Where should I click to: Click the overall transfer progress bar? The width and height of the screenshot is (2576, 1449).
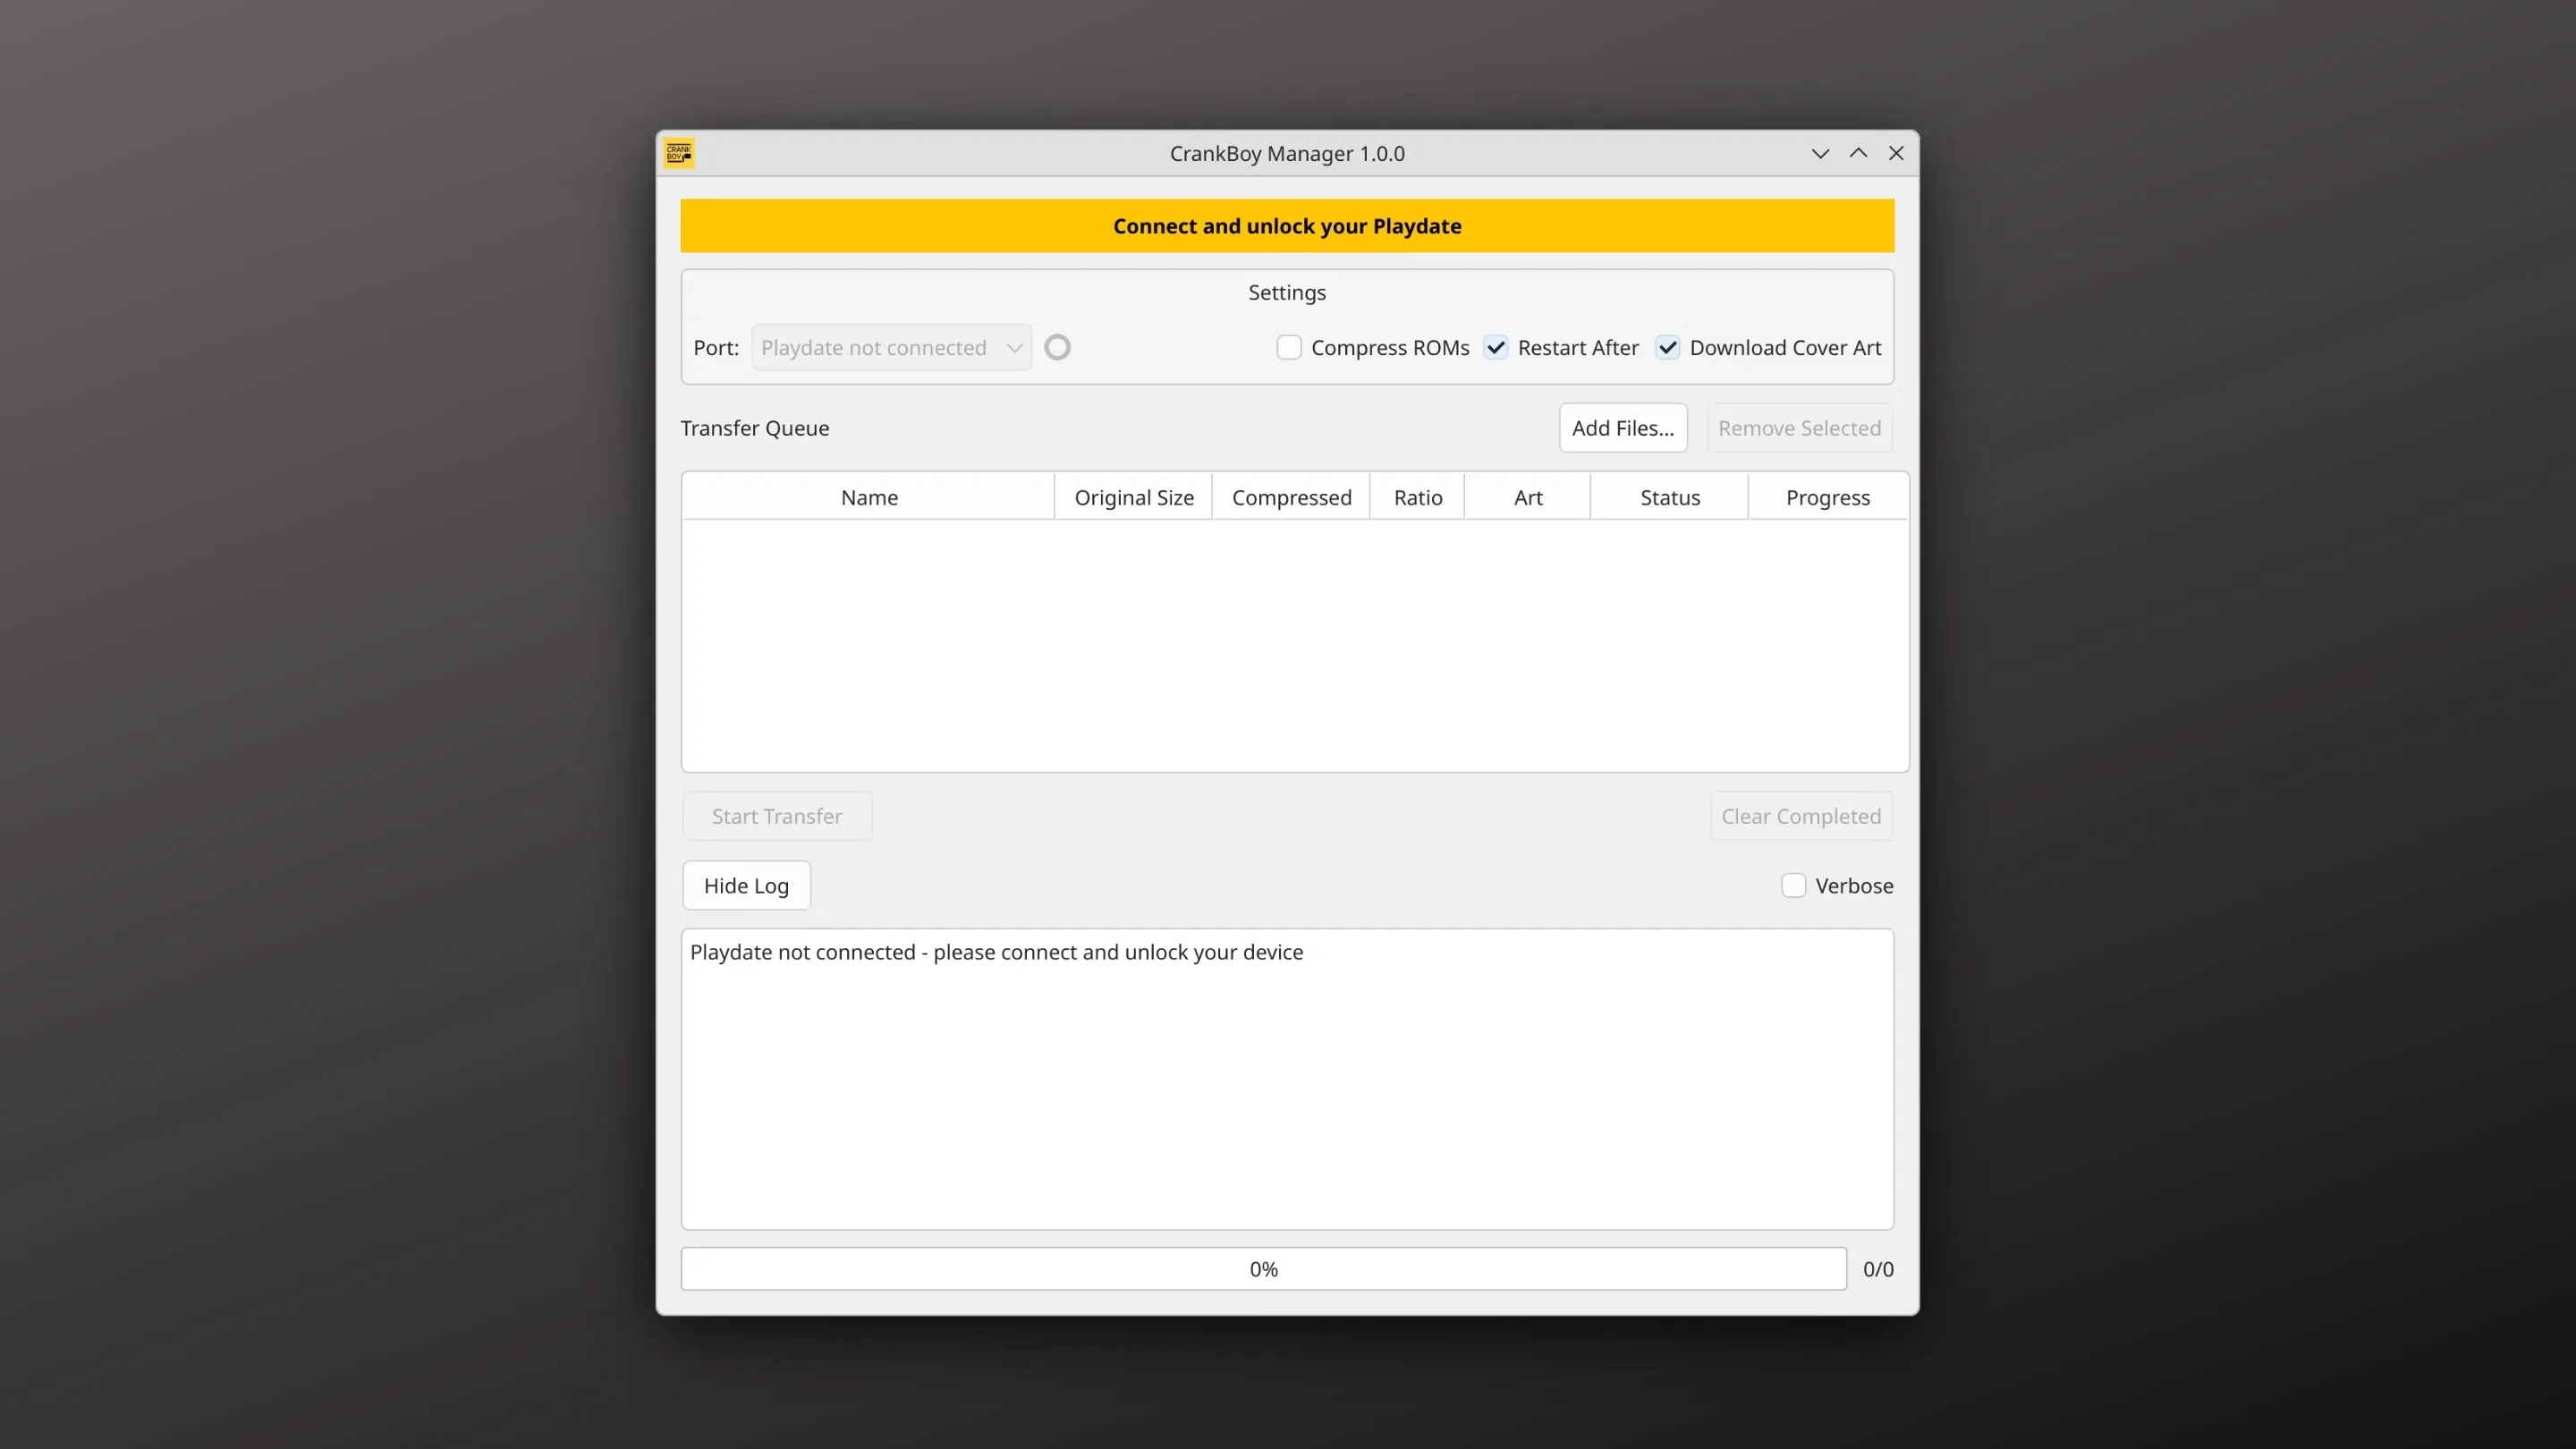pyautogui.click(x=1263, y=1268)
